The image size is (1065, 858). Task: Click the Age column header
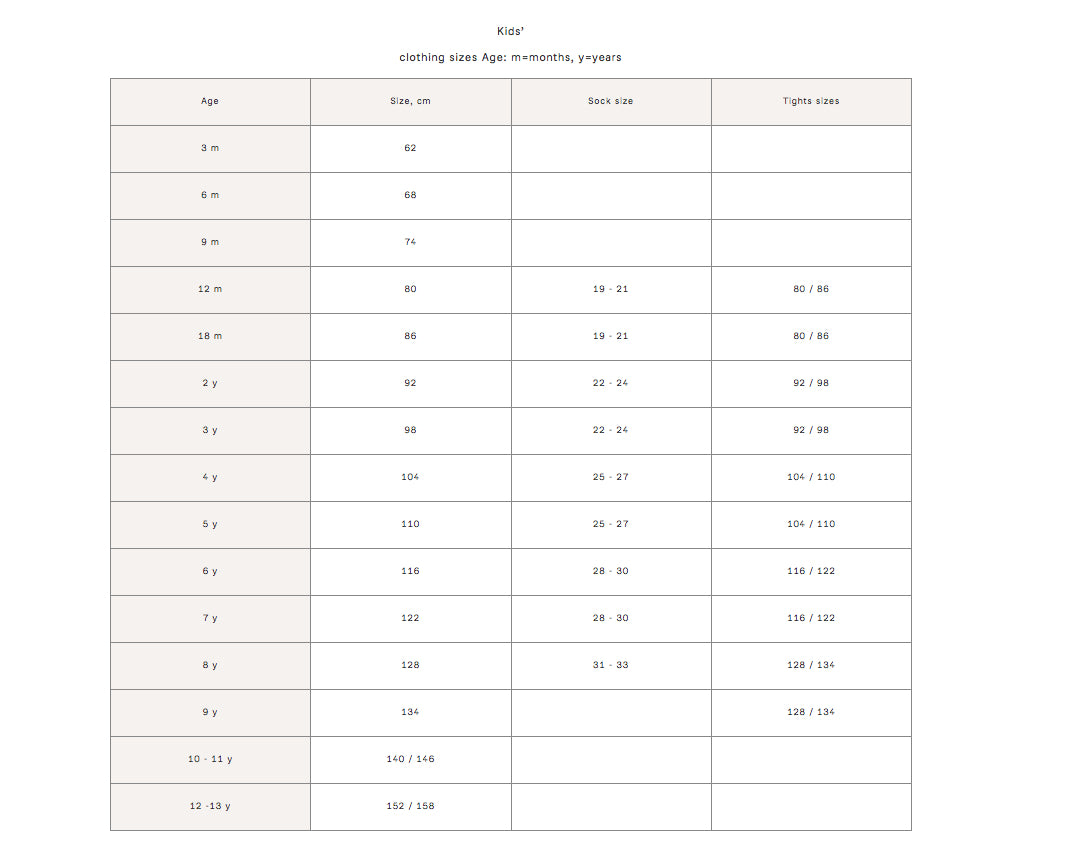coord(210,102)
